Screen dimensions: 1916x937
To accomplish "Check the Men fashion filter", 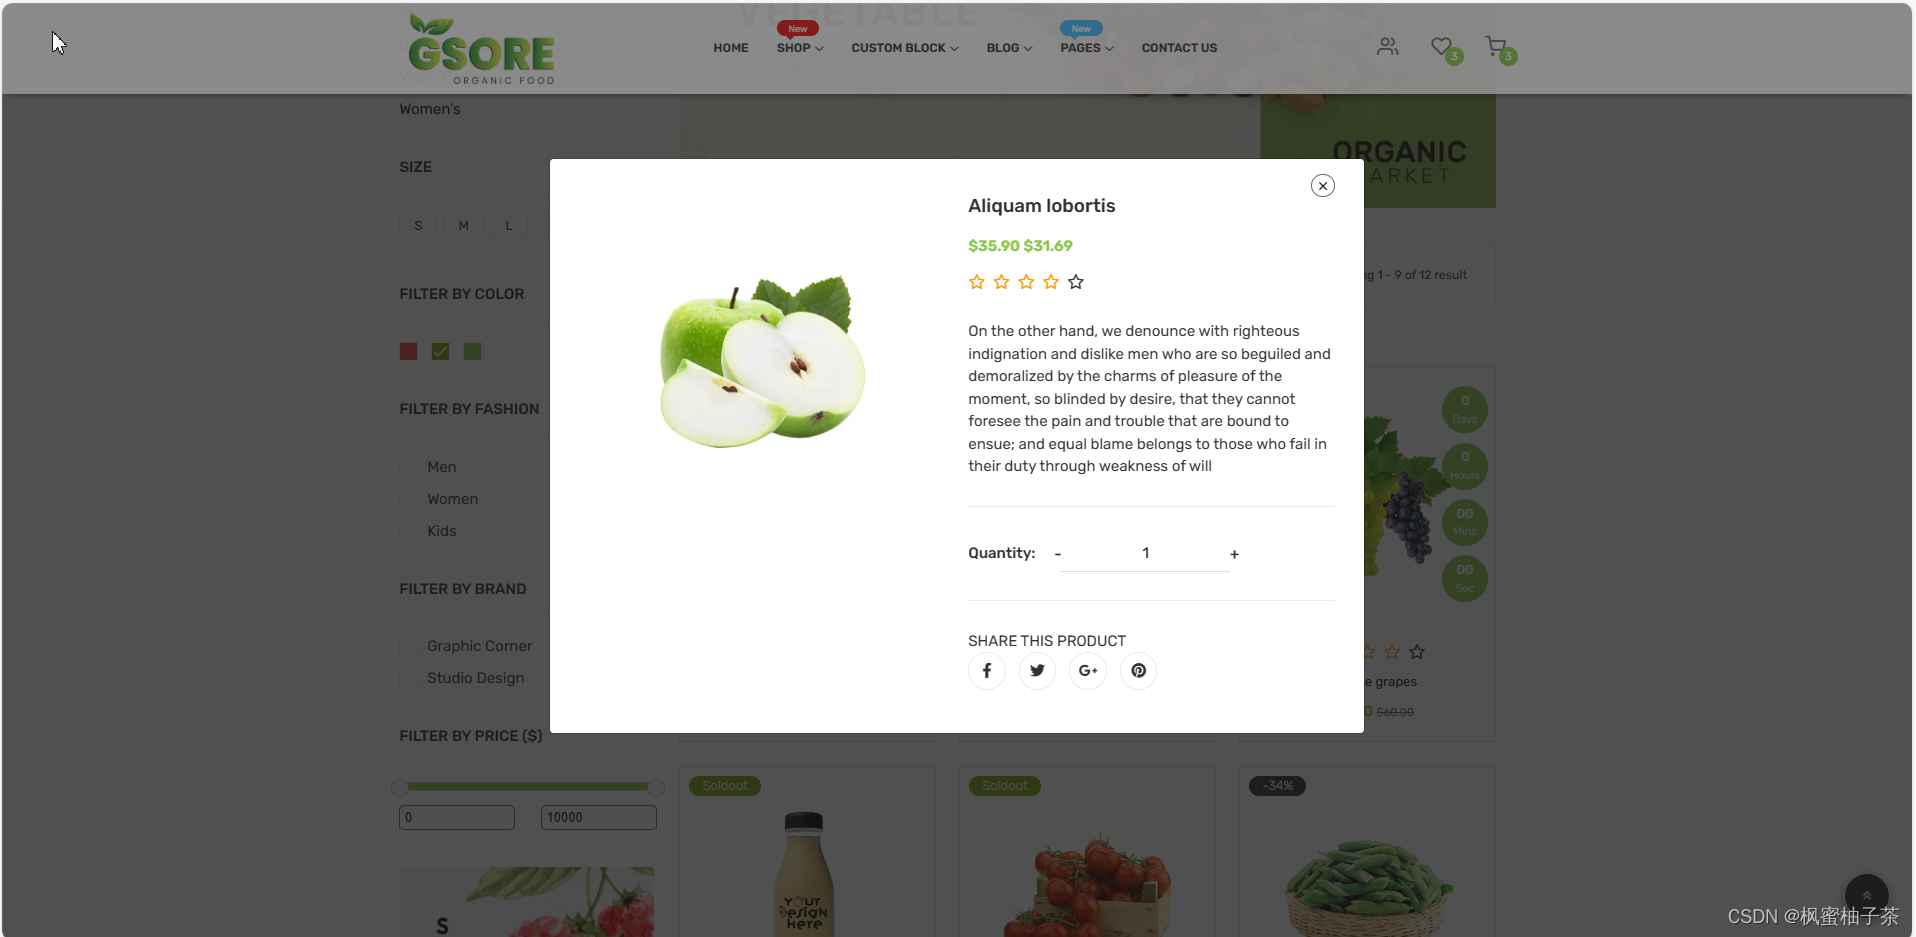I will [x=408, y=467].
